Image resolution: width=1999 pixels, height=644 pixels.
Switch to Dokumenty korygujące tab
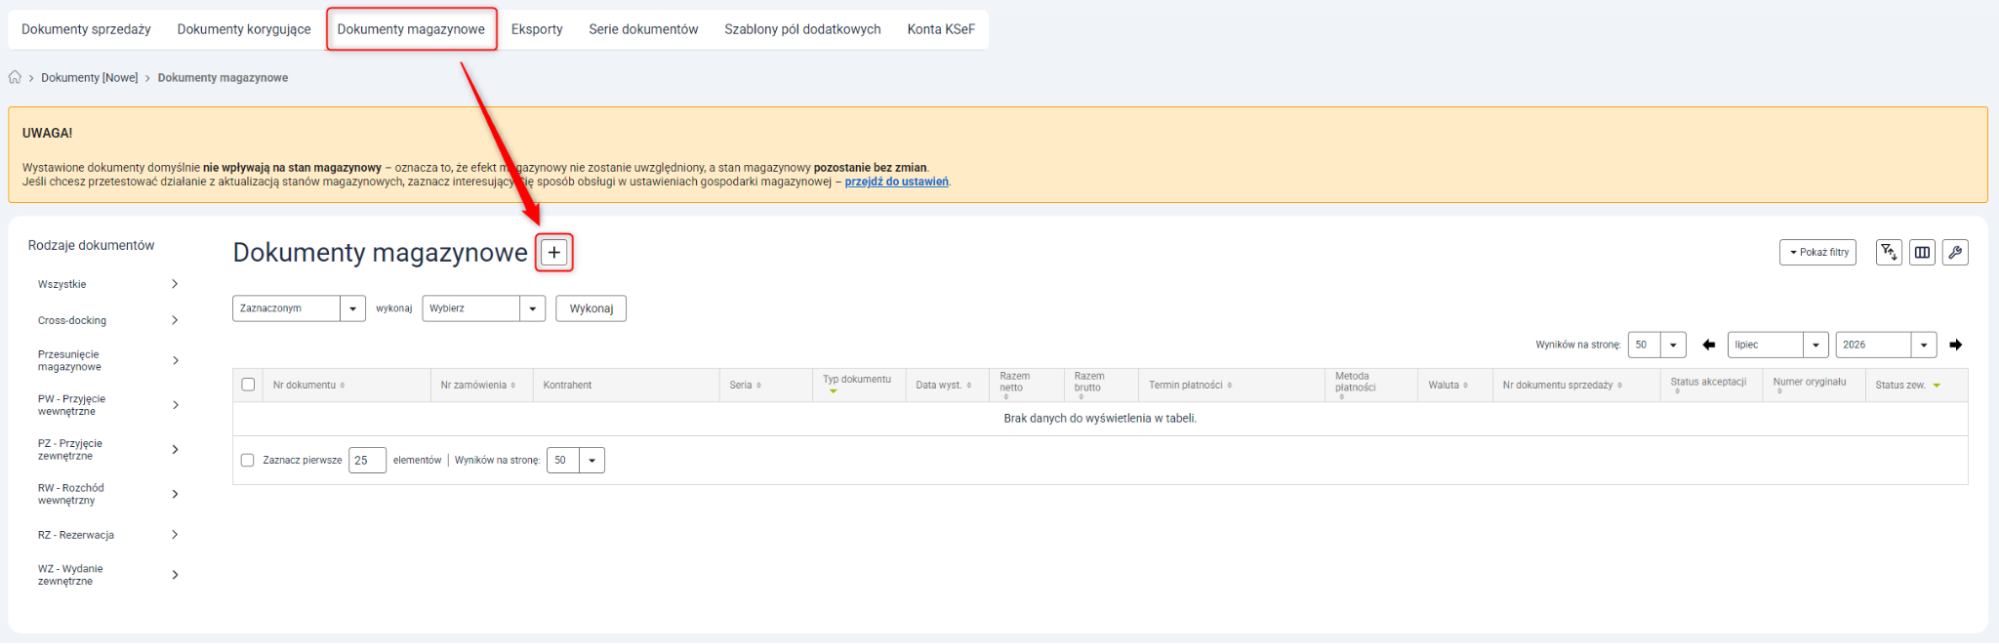(244, 29)
